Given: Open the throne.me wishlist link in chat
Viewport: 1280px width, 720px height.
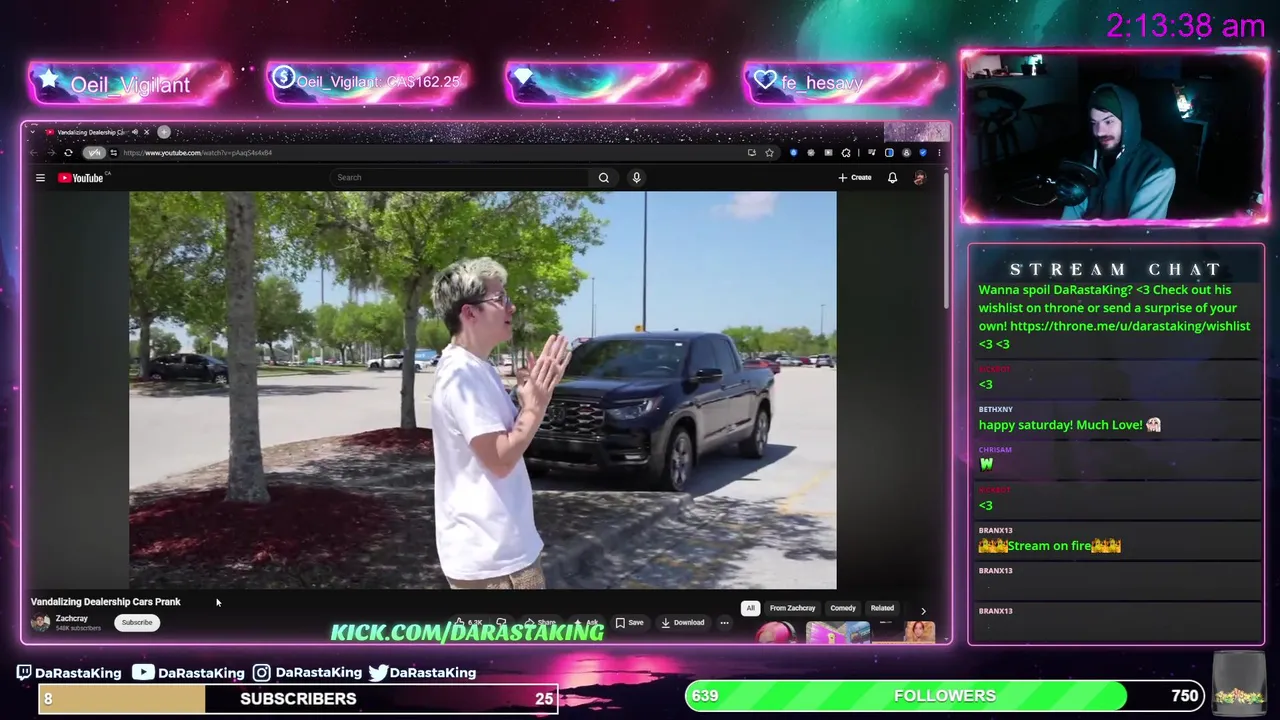Looking at the screenshot, I should tap(1130, 326).
